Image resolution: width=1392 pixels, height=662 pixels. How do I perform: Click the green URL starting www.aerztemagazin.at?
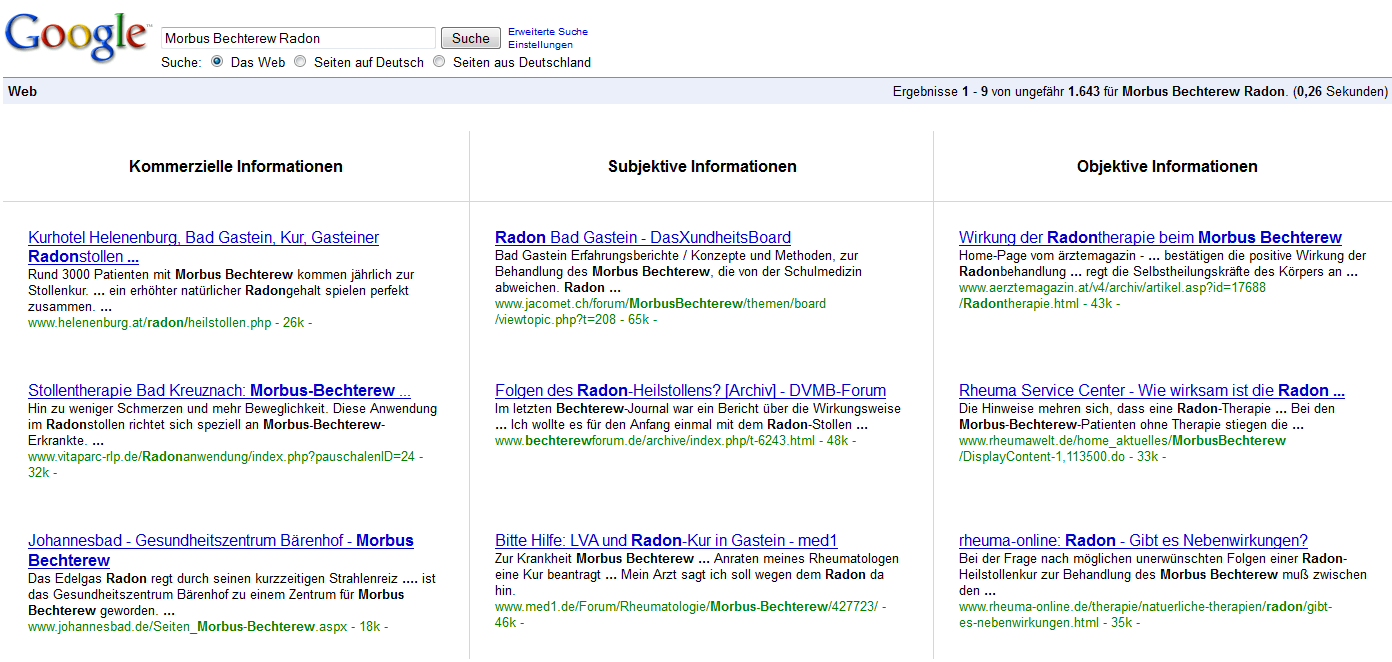click(x=1112, y=295)
